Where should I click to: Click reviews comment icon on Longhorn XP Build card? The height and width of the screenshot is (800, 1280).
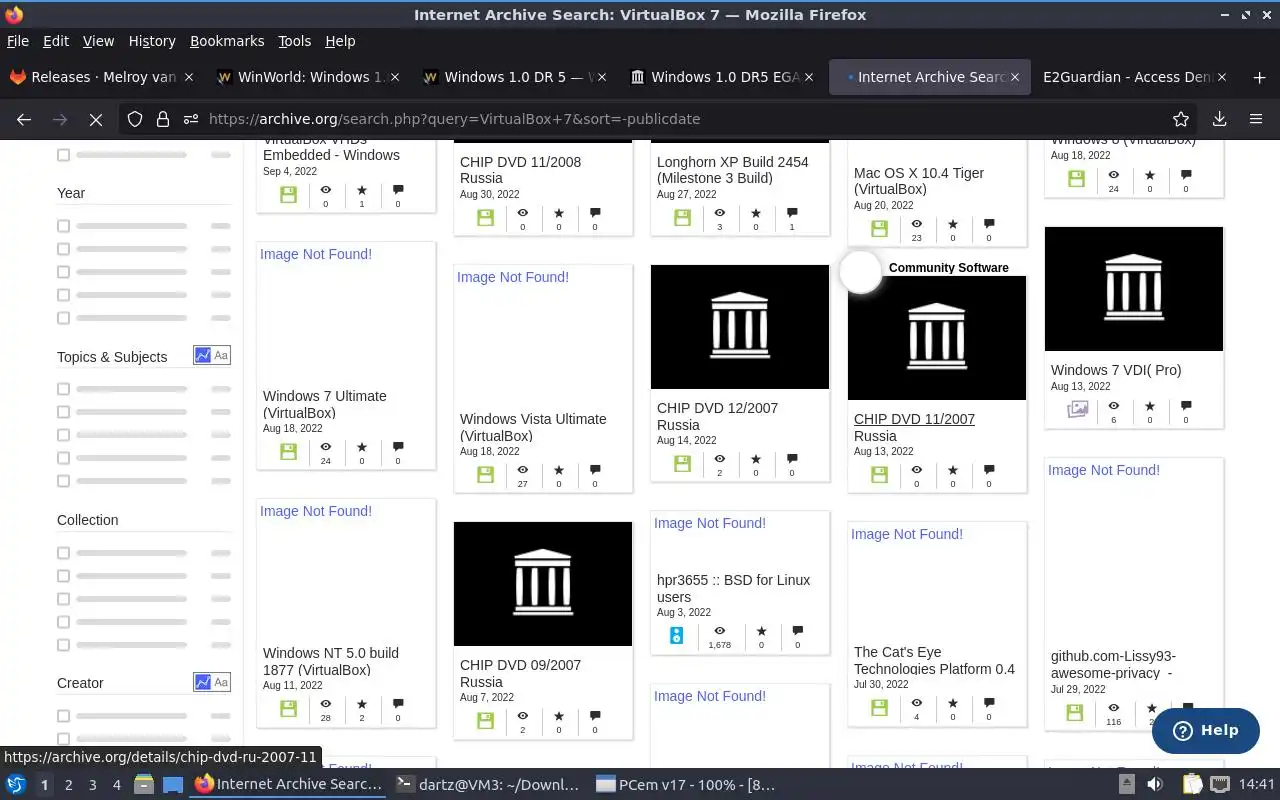(792, 213)
